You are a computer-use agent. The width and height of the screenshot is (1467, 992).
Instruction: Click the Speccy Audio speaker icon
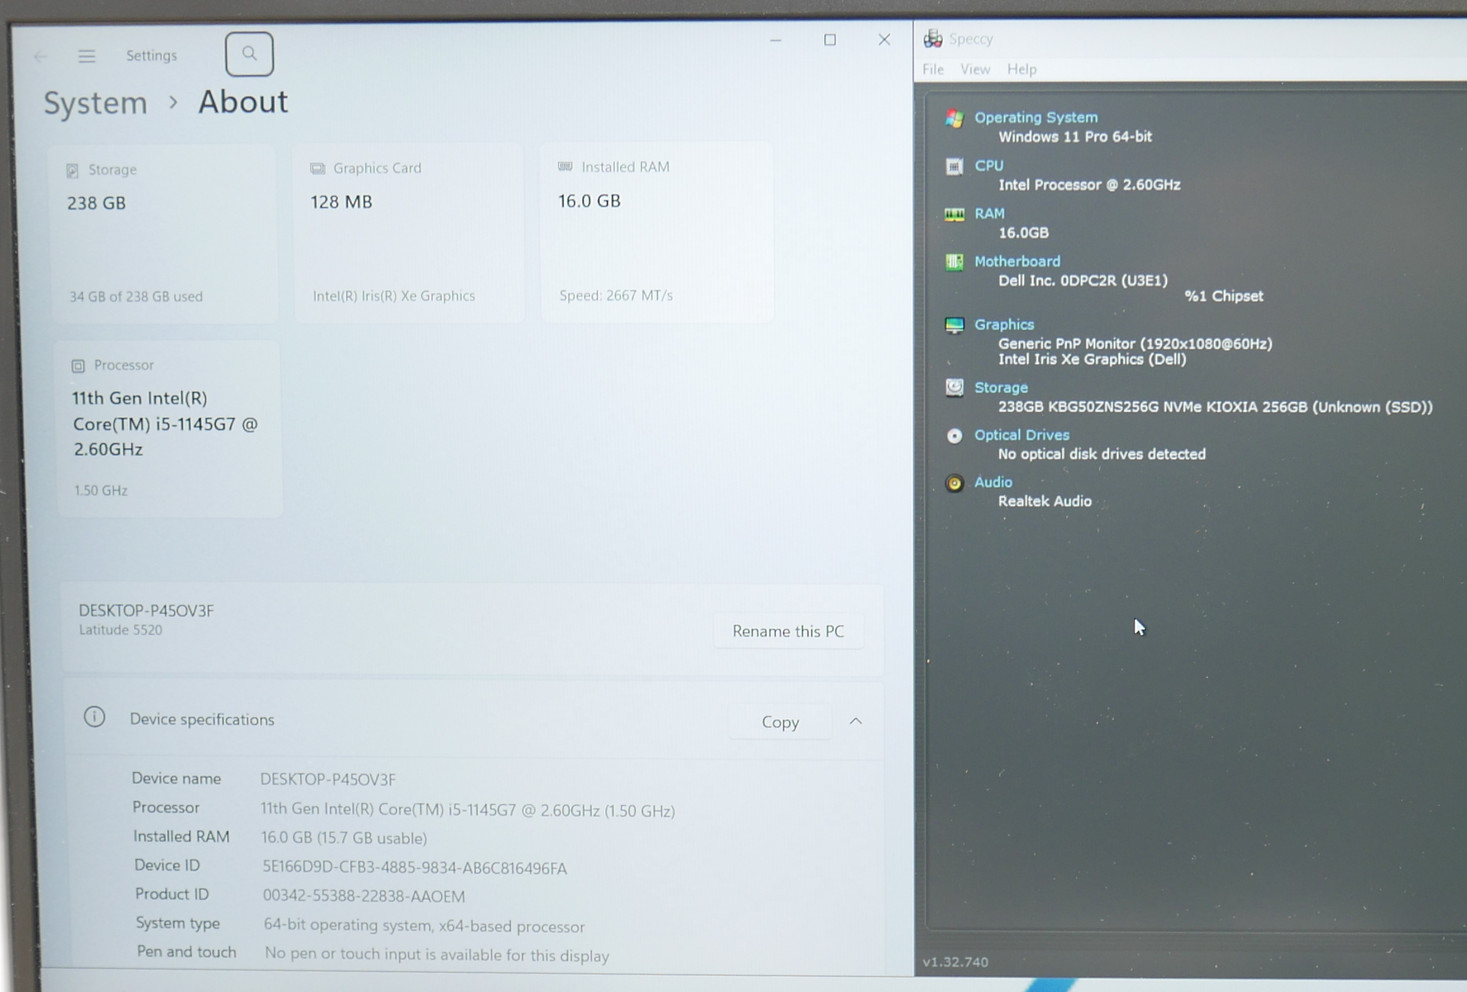point(954,483)
